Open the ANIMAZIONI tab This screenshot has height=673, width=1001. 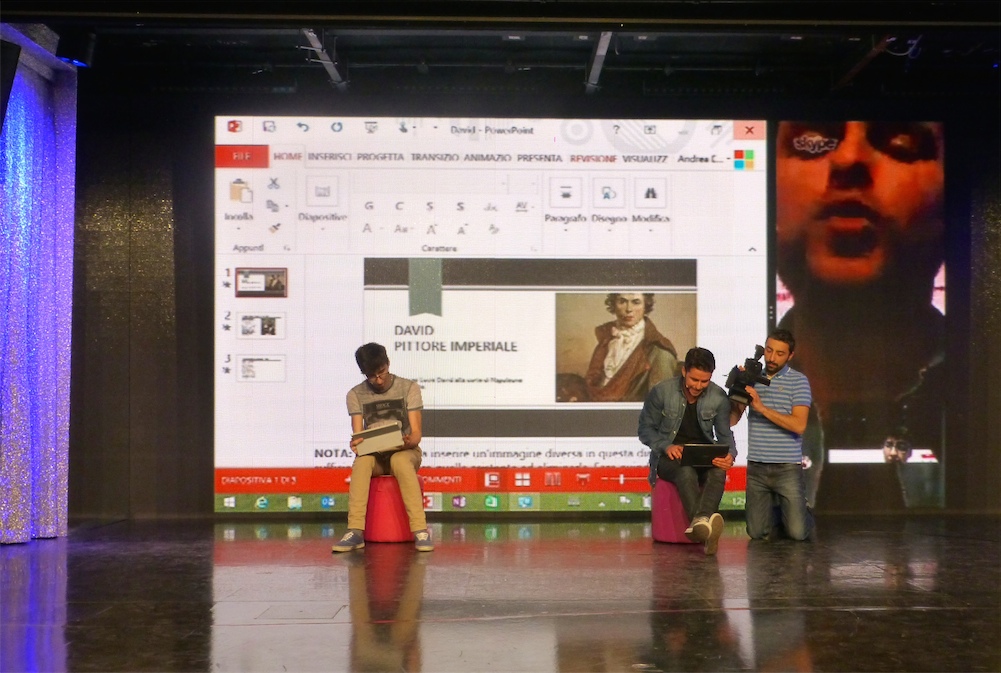pos(487,158)
